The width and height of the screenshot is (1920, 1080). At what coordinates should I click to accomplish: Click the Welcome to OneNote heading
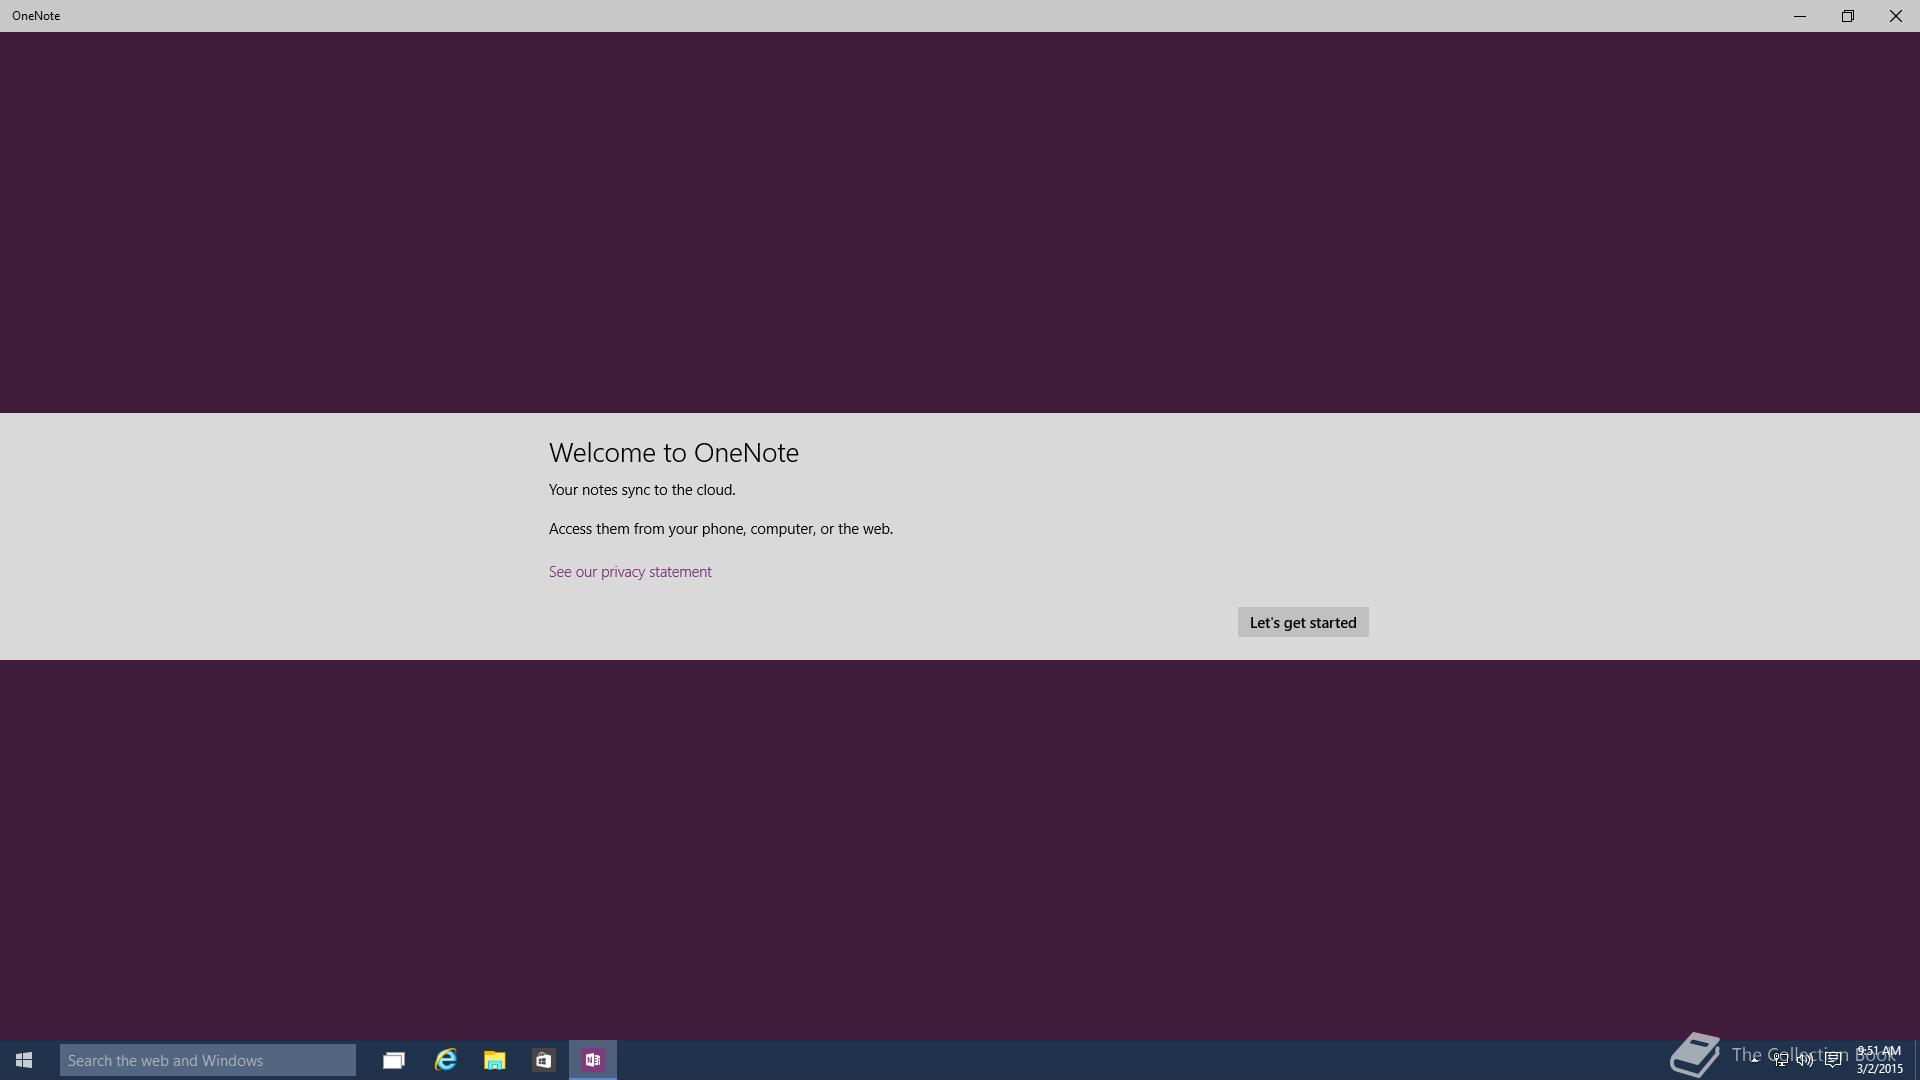tap(674, 453)
